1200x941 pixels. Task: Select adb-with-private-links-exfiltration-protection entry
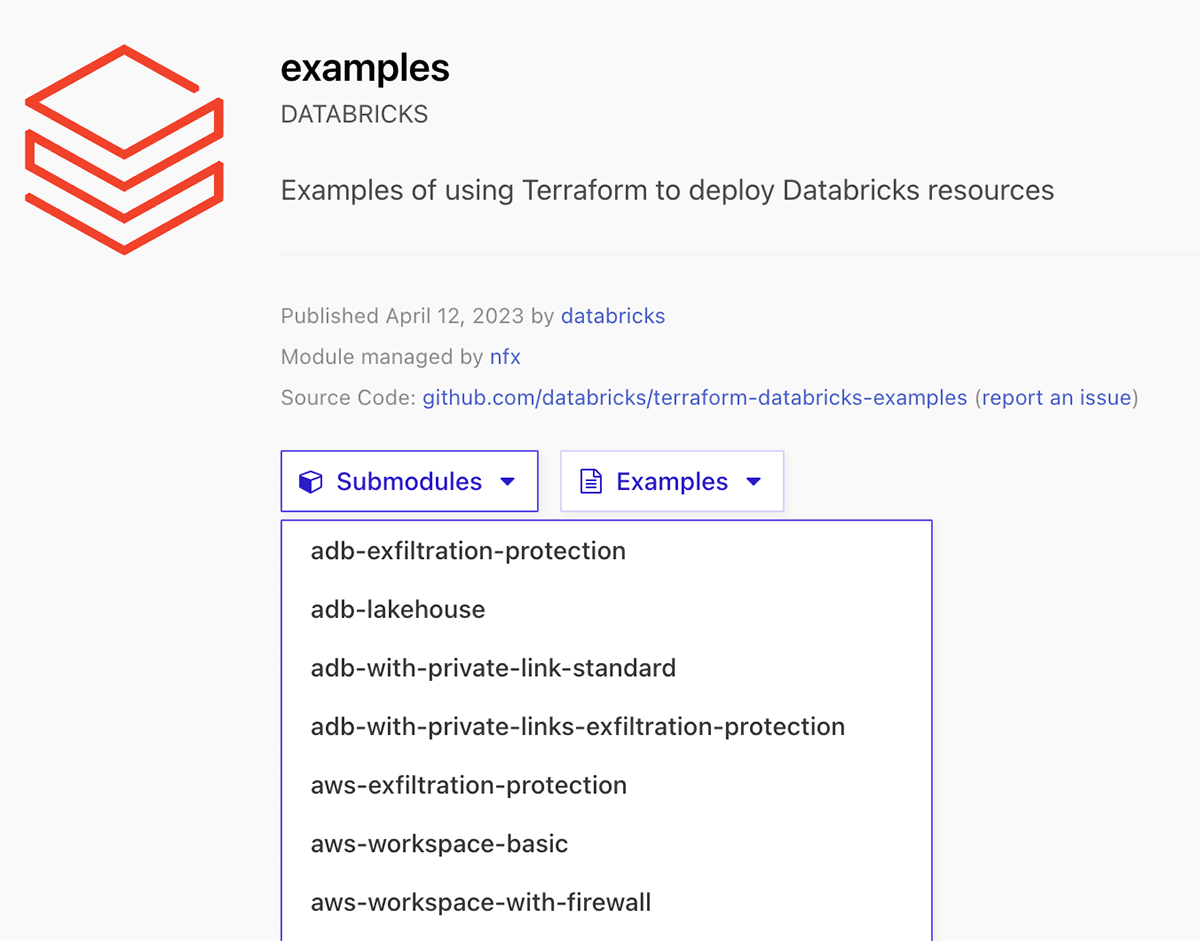click(x=577, y=727)
